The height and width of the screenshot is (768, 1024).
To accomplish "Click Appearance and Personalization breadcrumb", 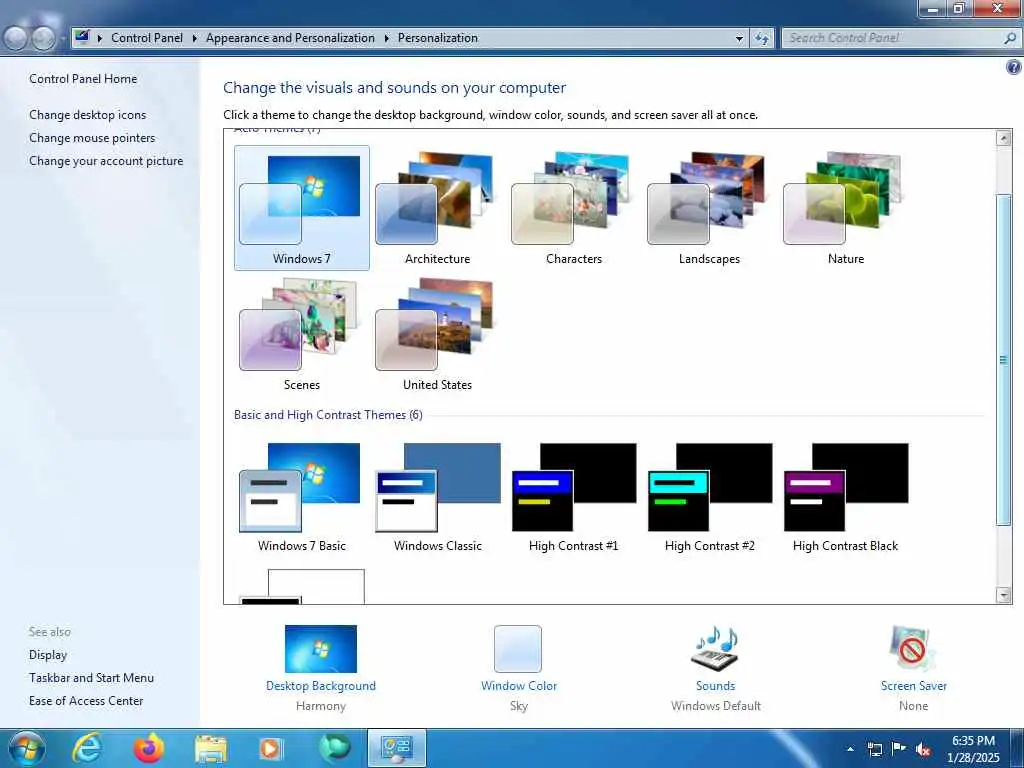I will pyautogui.click(x=290, y=38).
